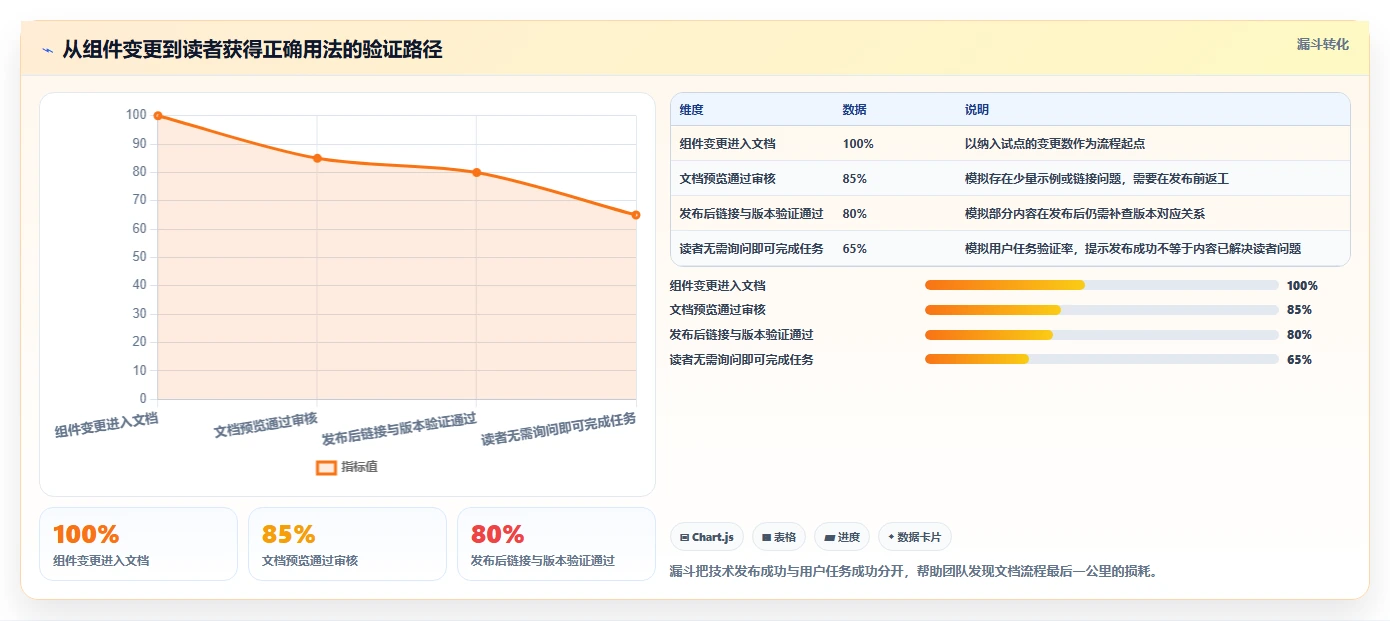
Task: Click description 以纳入试点的变更数作为流程起点
Action: (x=1055, y=144)
